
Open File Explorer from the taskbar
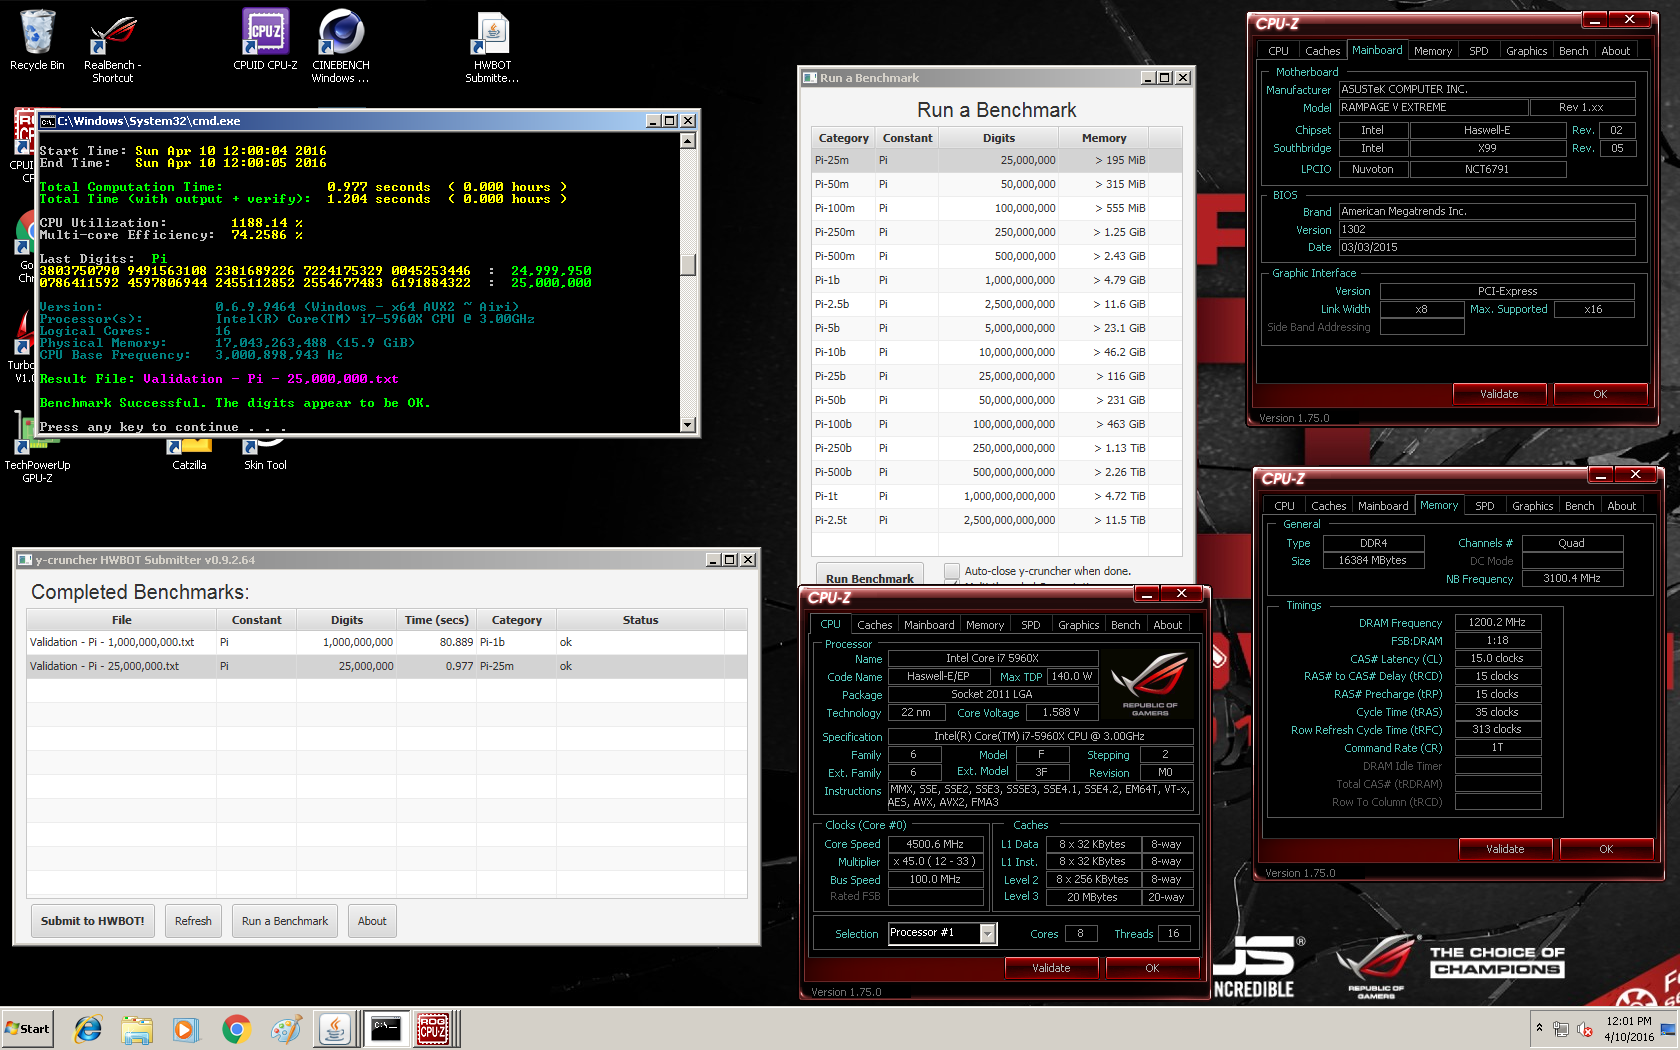[137, 1029]
